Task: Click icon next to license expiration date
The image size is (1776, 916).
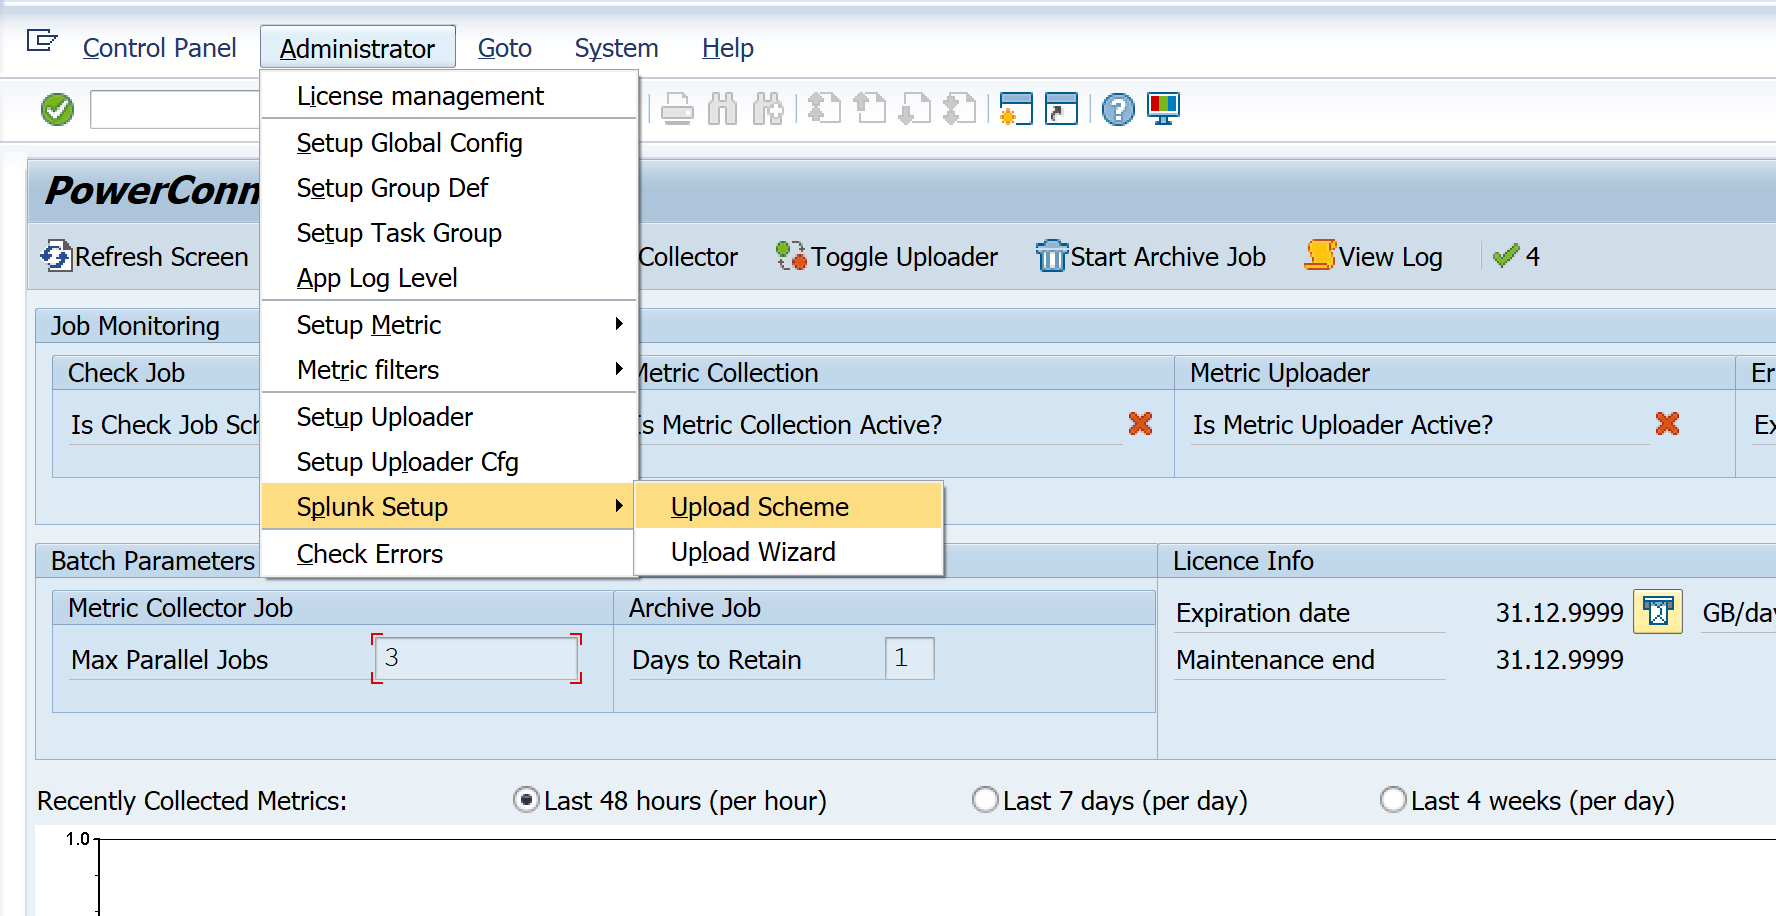Action: (1657, 612)
